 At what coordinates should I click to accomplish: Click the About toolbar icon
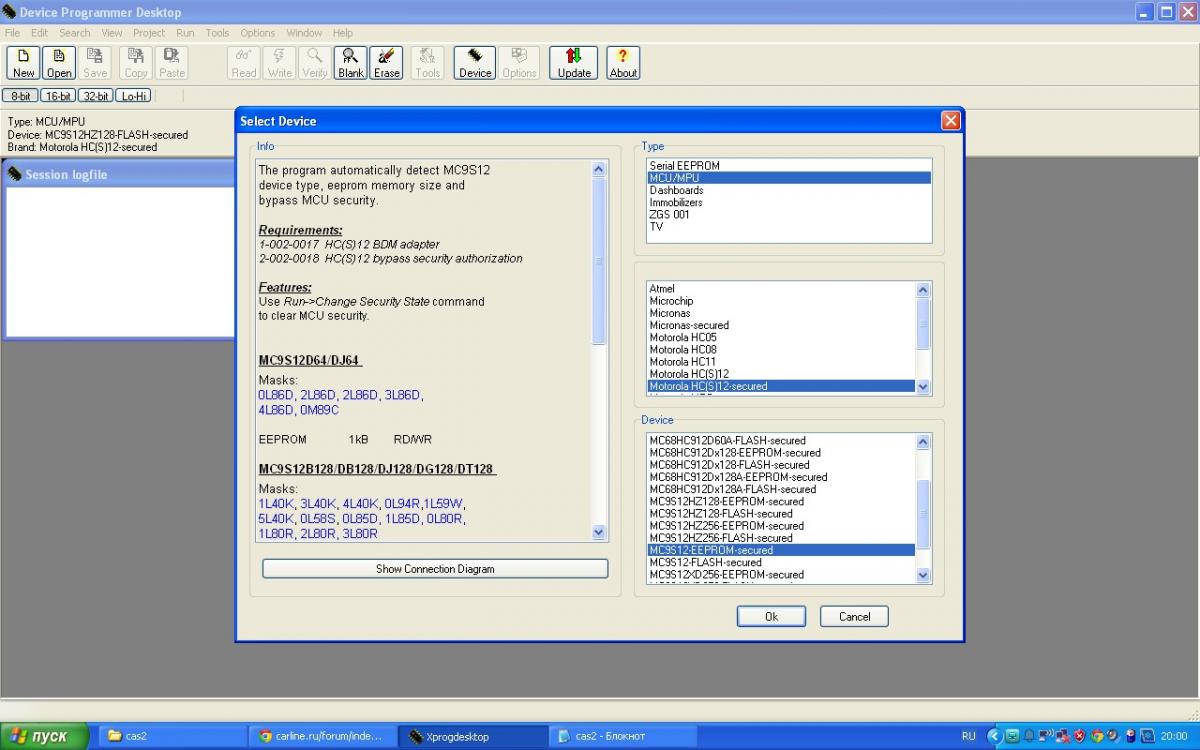(x=623, y=62)
